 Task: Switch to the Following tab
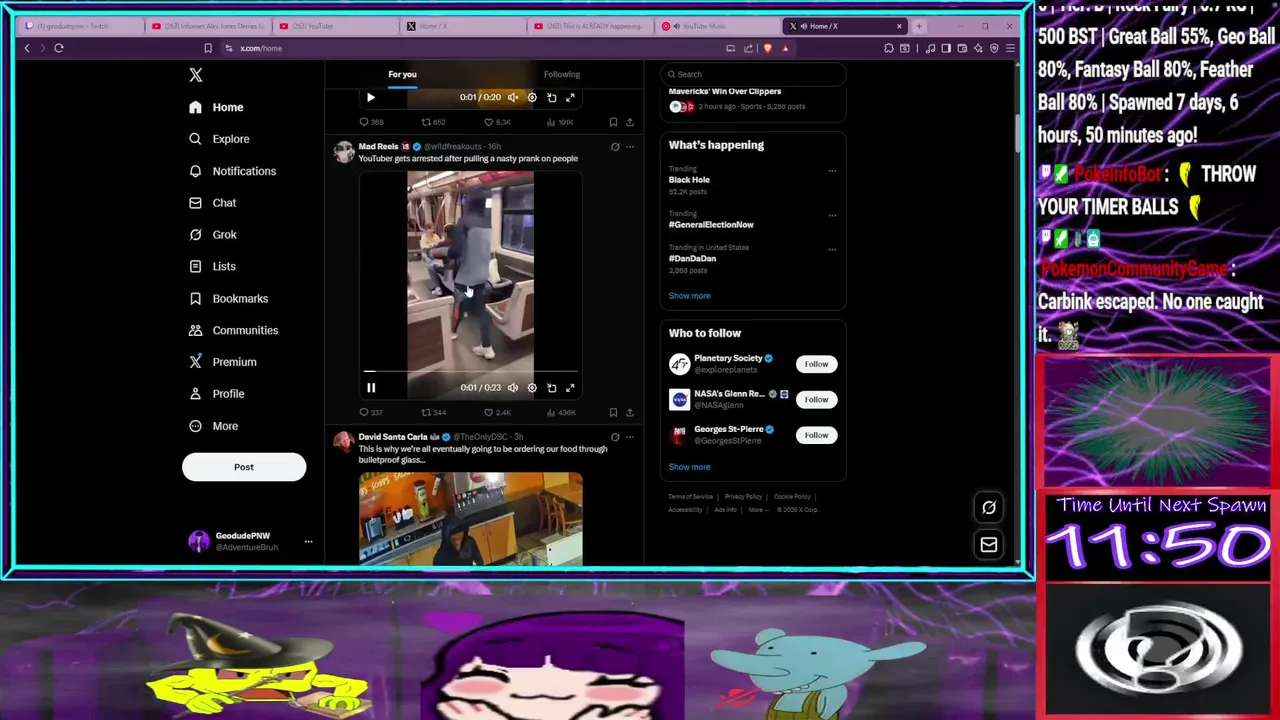tap(562, 74)
